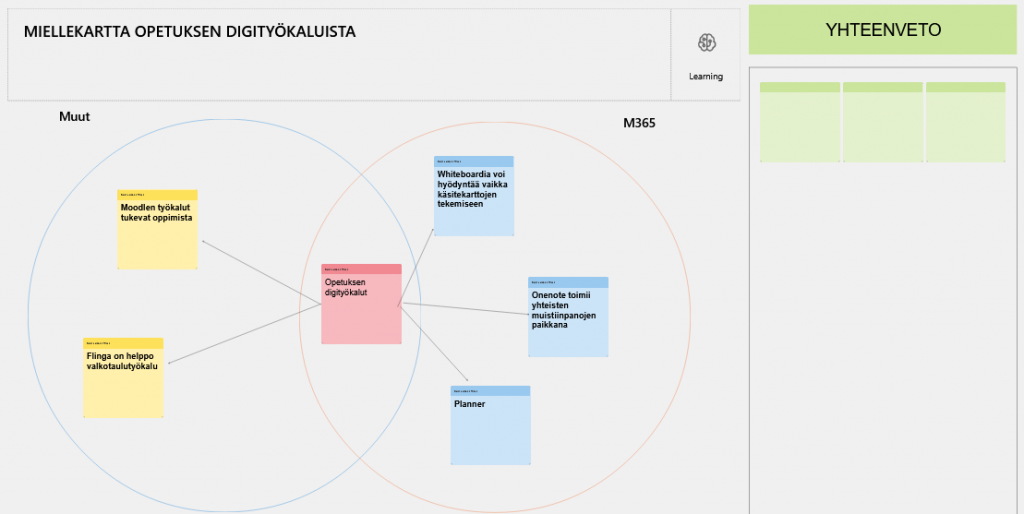The height and width of the screenshot is (514, 1024).
Task: Click the empty area below summary cells
Action: 883,330
